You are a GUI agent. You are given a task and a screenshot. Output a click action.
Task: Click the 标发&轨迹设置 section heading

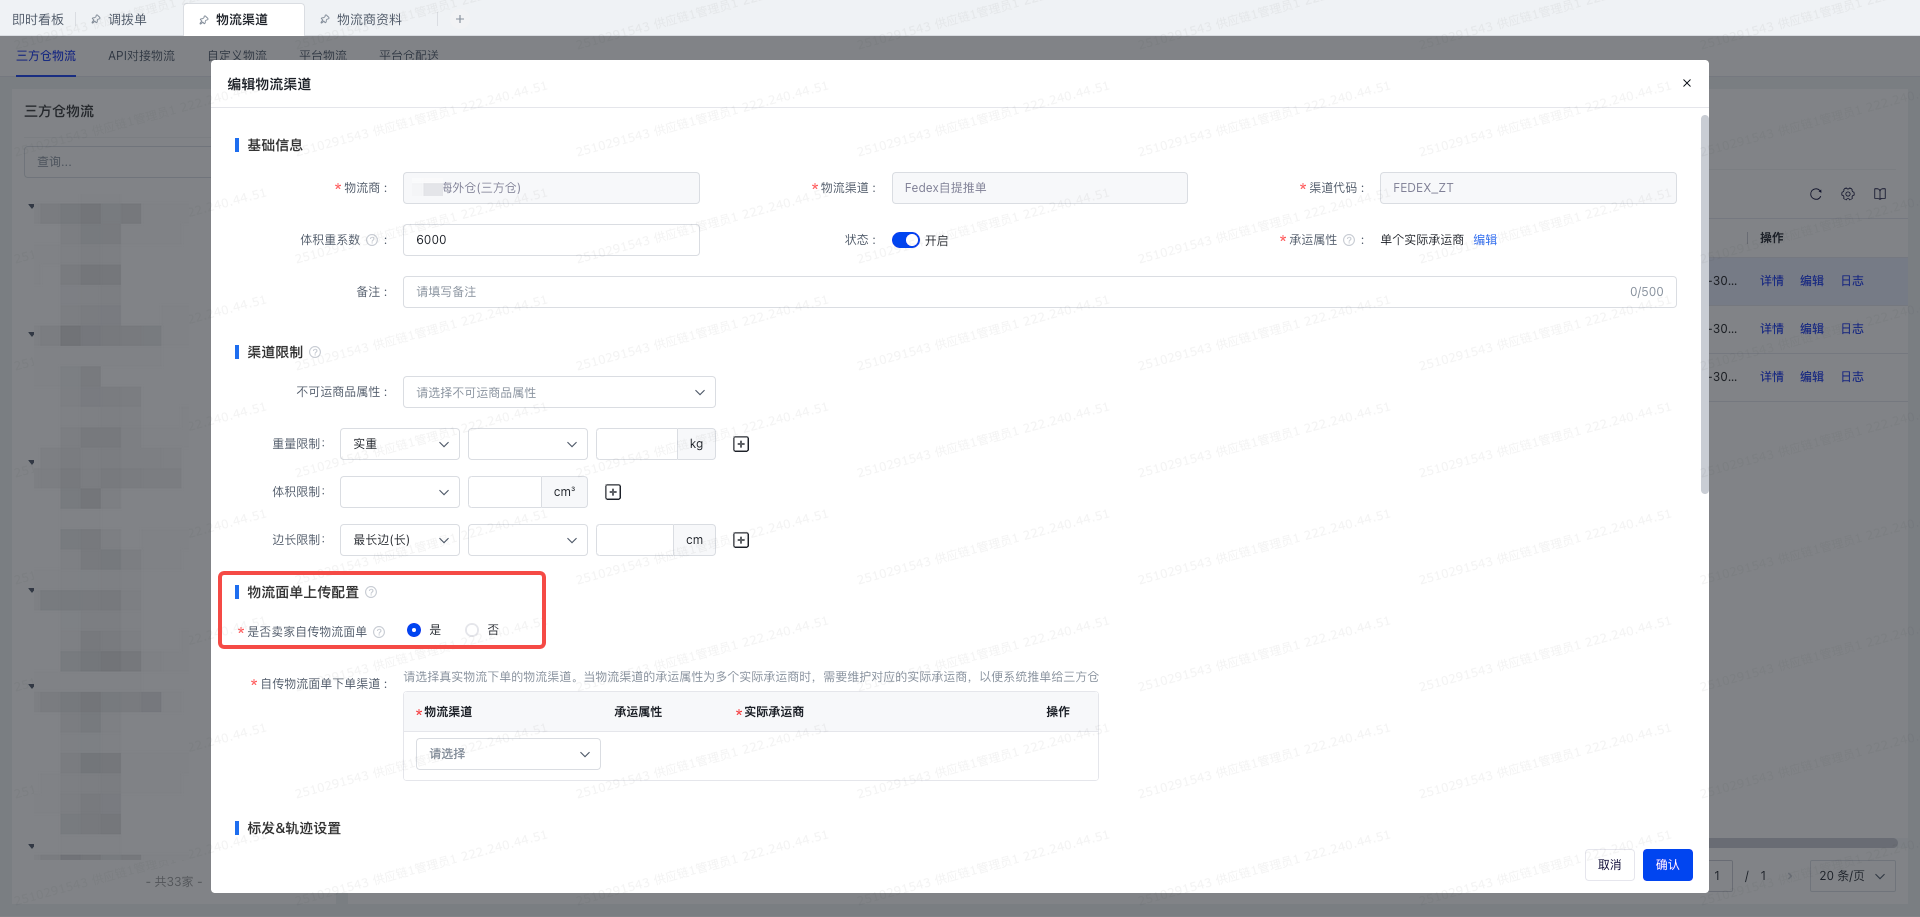pos(294,828)
